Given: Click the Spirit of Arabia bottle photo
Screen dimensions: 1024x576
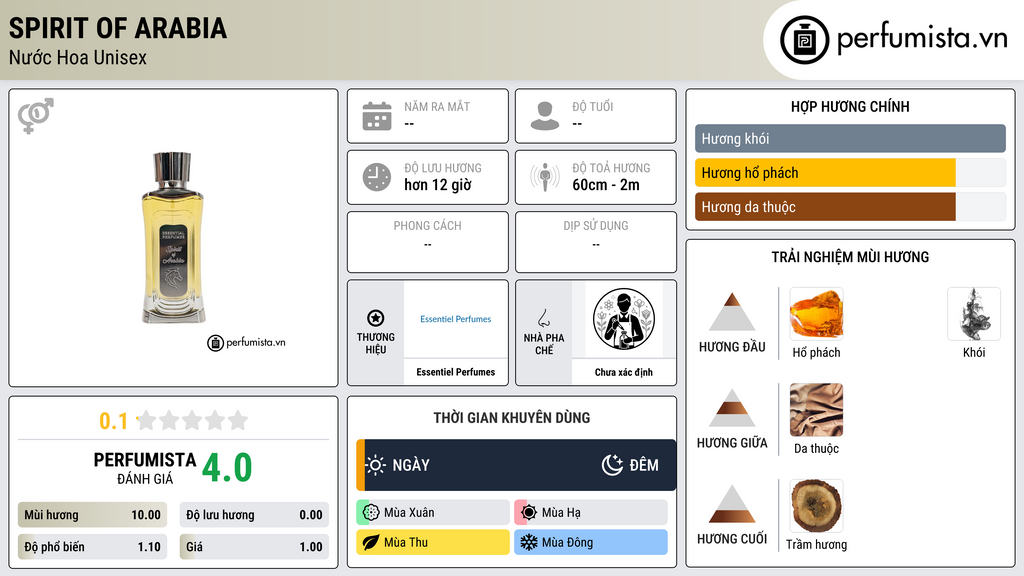Looking at the screenshot, I should coord(173,238).
